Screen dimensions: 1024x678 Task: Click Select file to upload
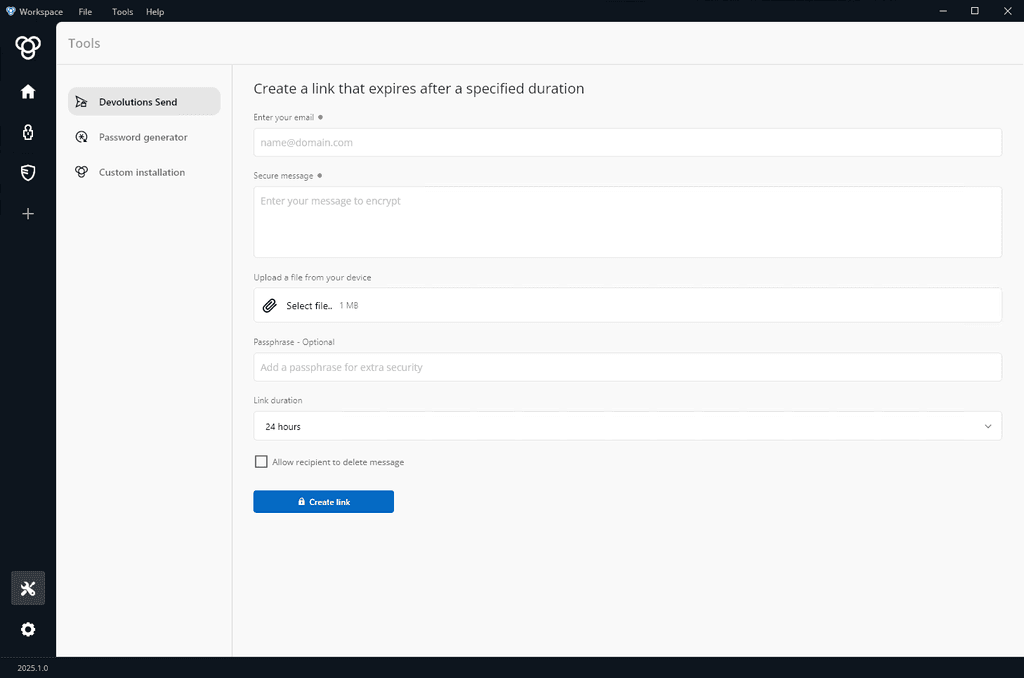click(x=308, y=306)
